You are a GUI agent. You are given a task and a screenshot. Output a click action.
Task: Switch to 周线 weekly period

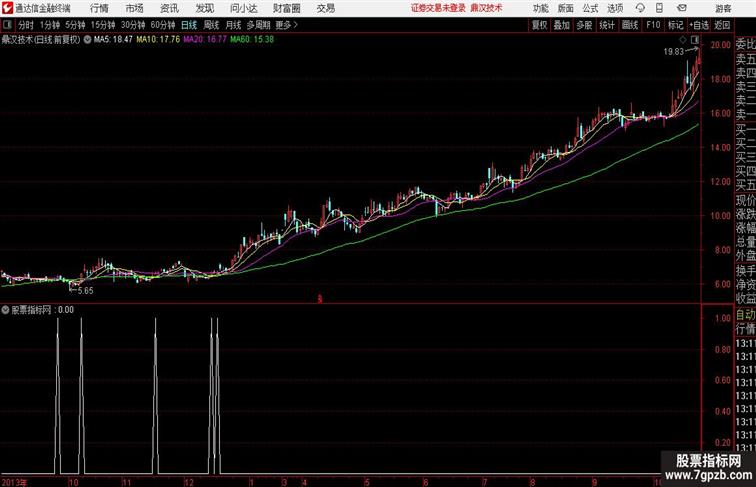211,25
